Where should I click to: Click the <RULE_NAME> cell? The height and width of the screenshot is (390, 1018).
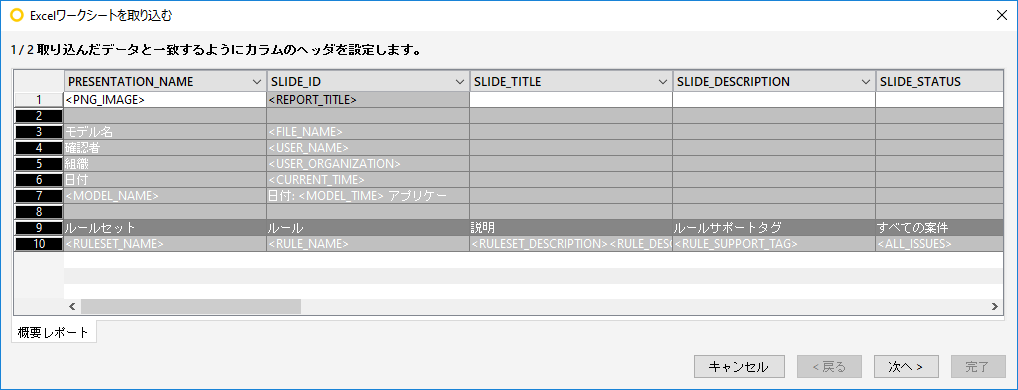click(368, 244)
